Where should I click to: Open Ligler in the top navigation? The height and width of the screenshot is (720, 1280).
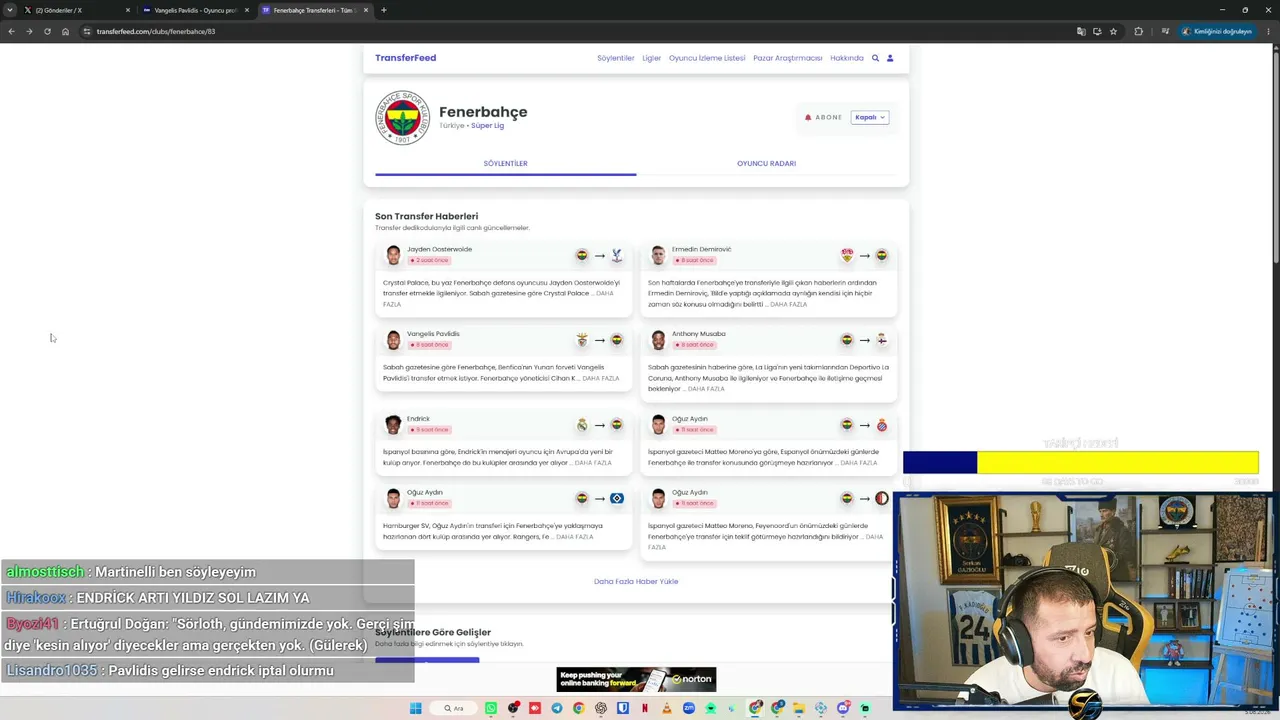pyautogui.click(x=651, y=58)
